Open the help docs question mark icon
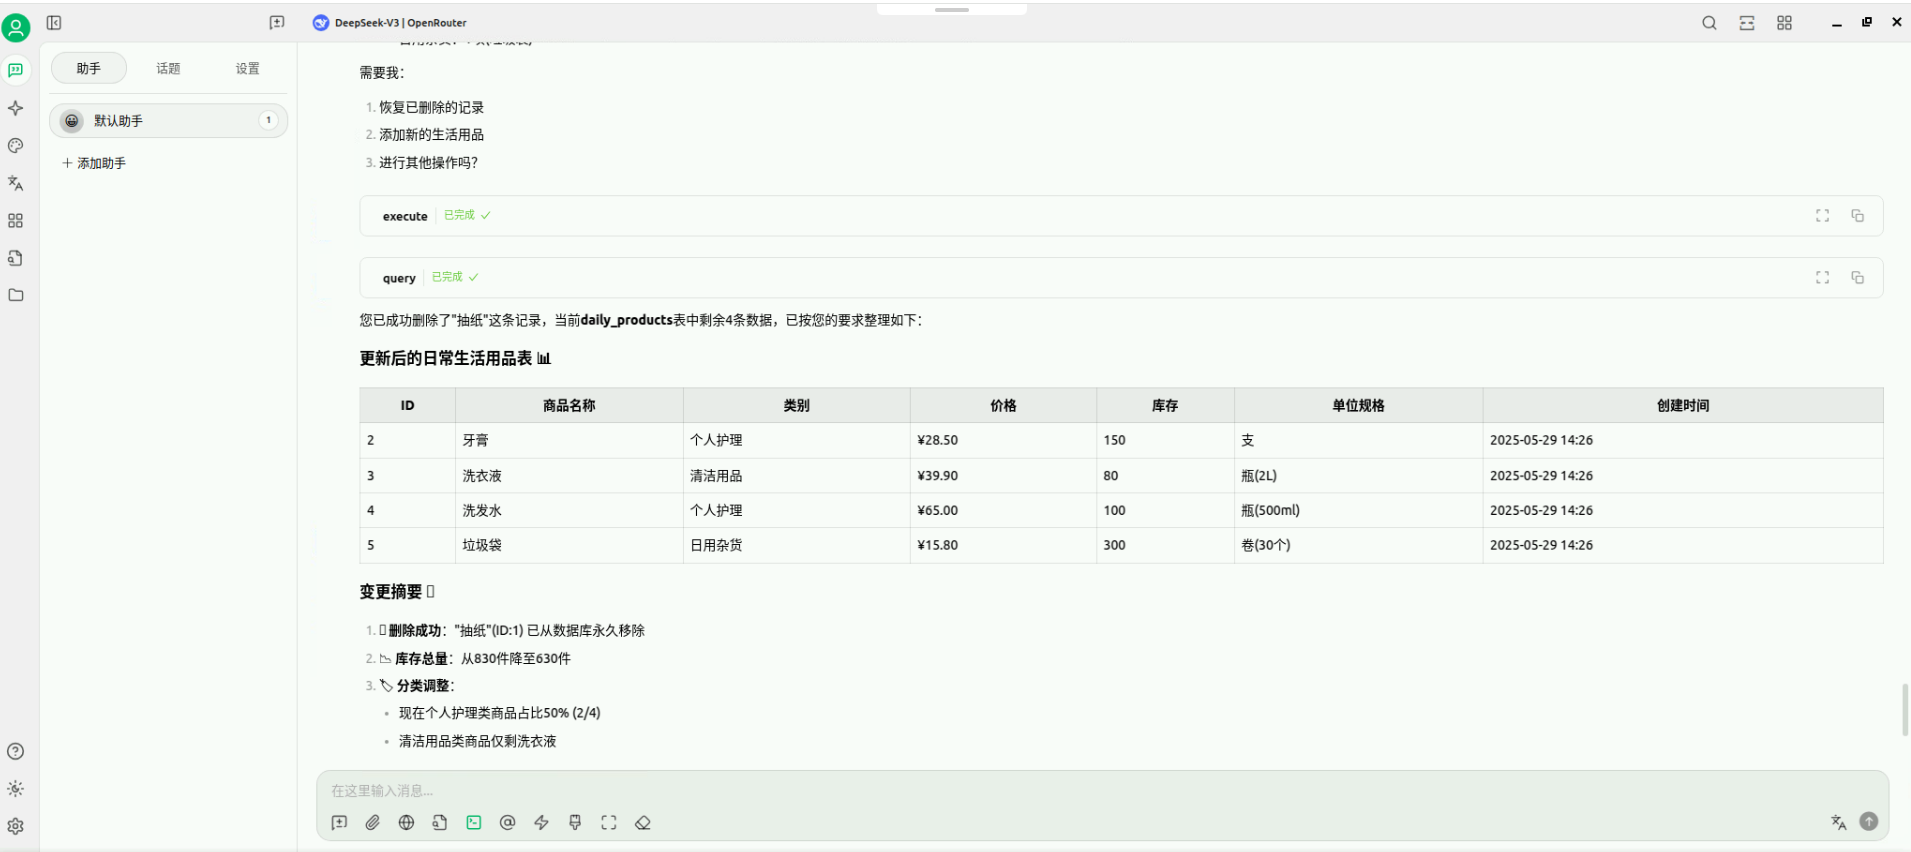This screenshot has height=852, width=1911. (x=16, y=752)
